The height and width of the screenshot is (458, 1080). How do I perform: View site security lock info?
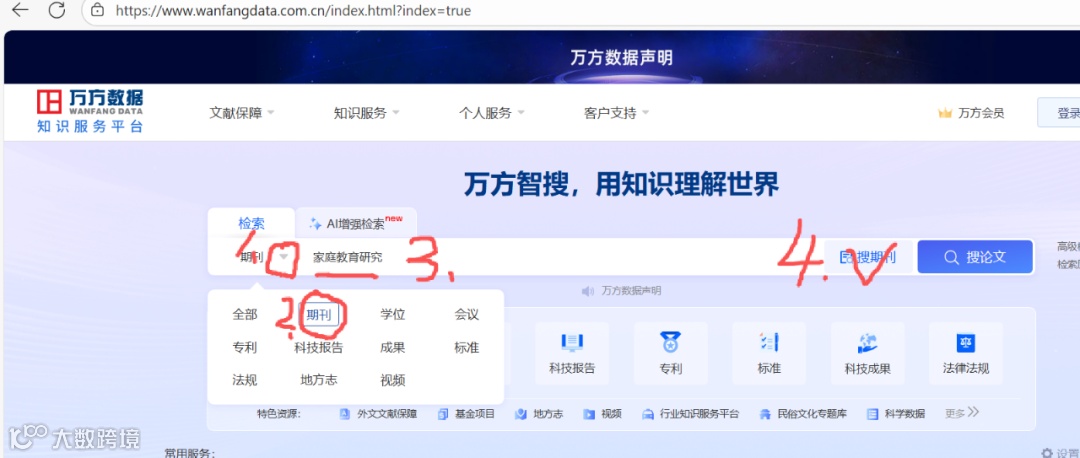(x=98, y=10)
